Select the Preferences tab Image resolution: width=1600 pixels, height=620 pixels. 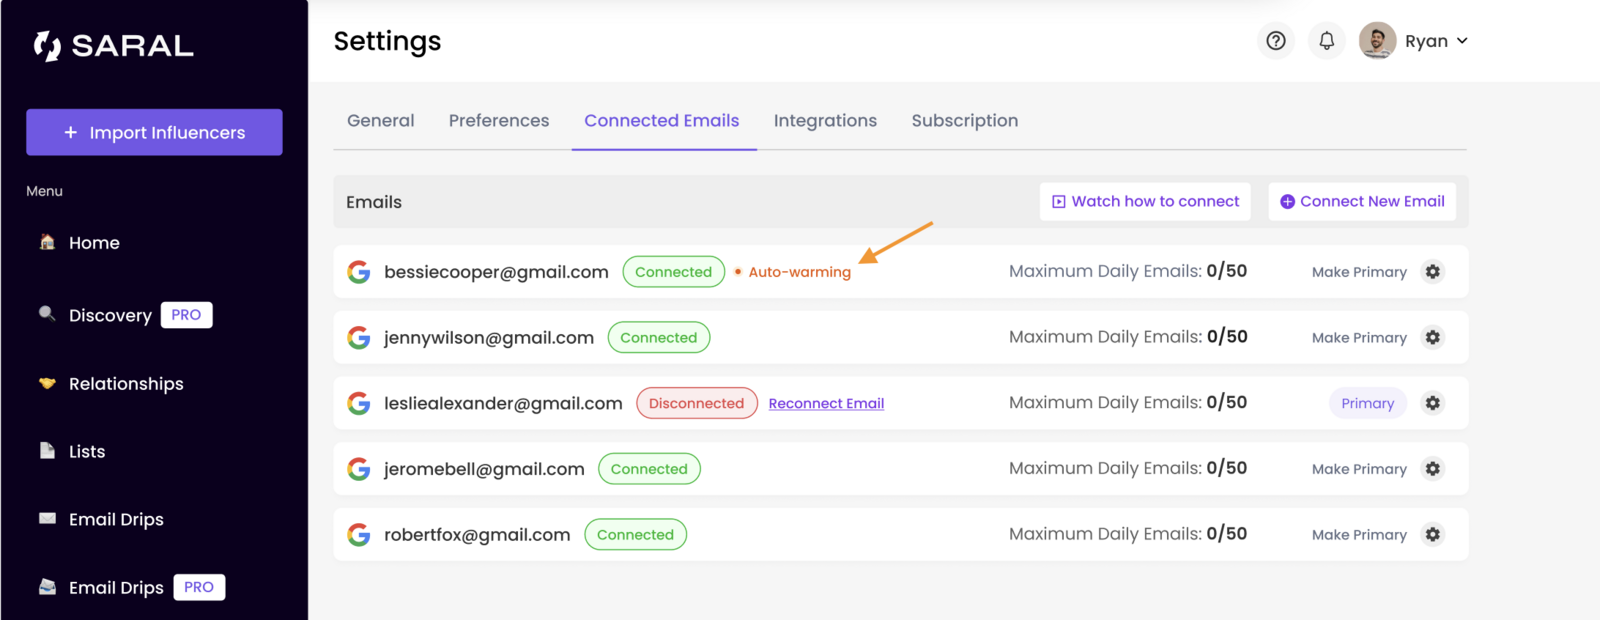coord(499,121)
